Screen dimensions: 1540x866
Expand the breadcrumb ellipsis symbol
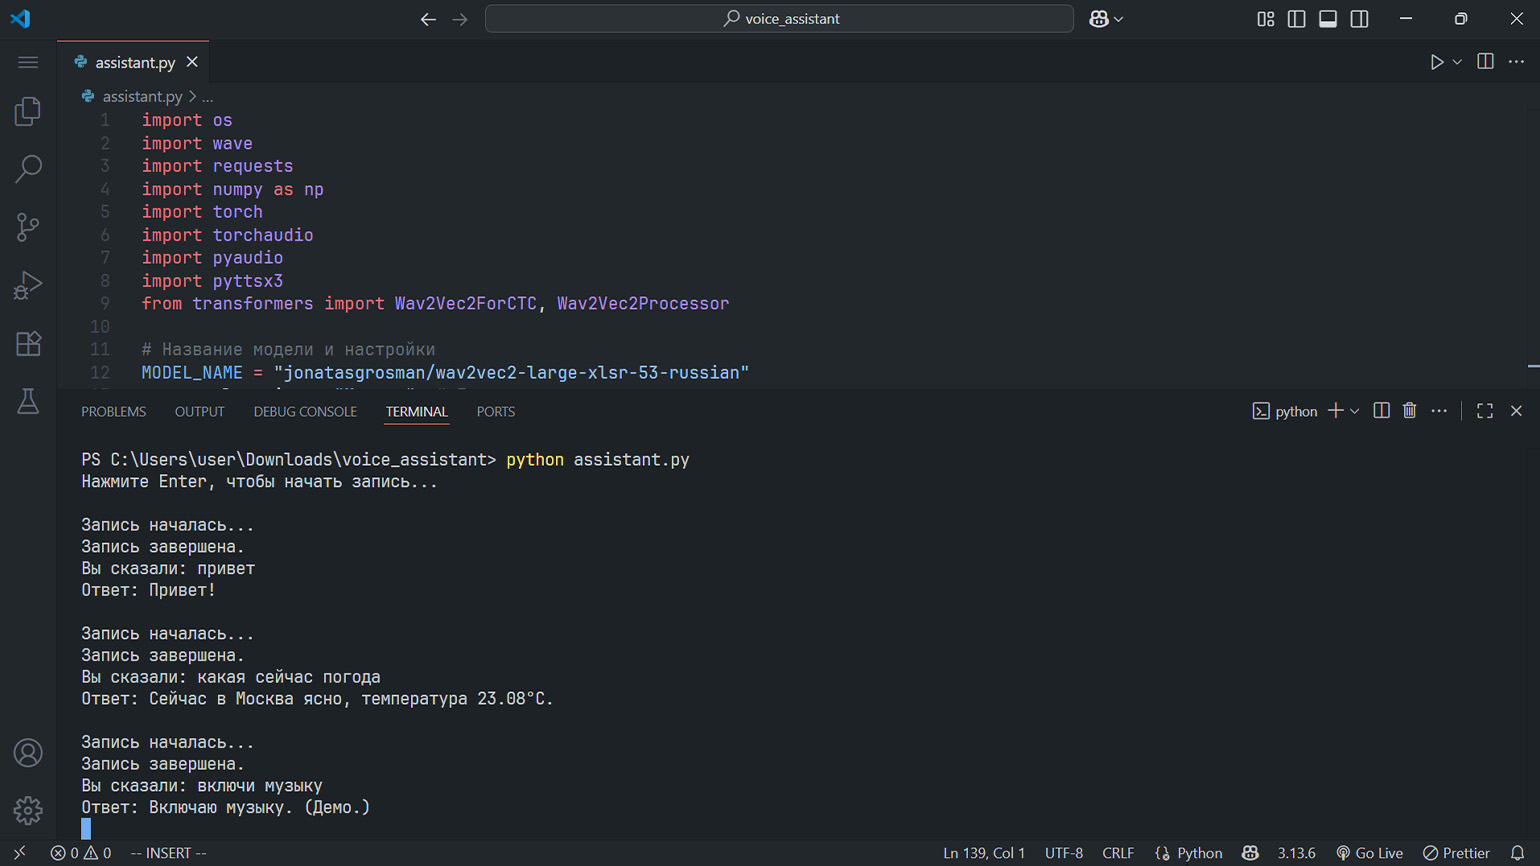point(208,97)
